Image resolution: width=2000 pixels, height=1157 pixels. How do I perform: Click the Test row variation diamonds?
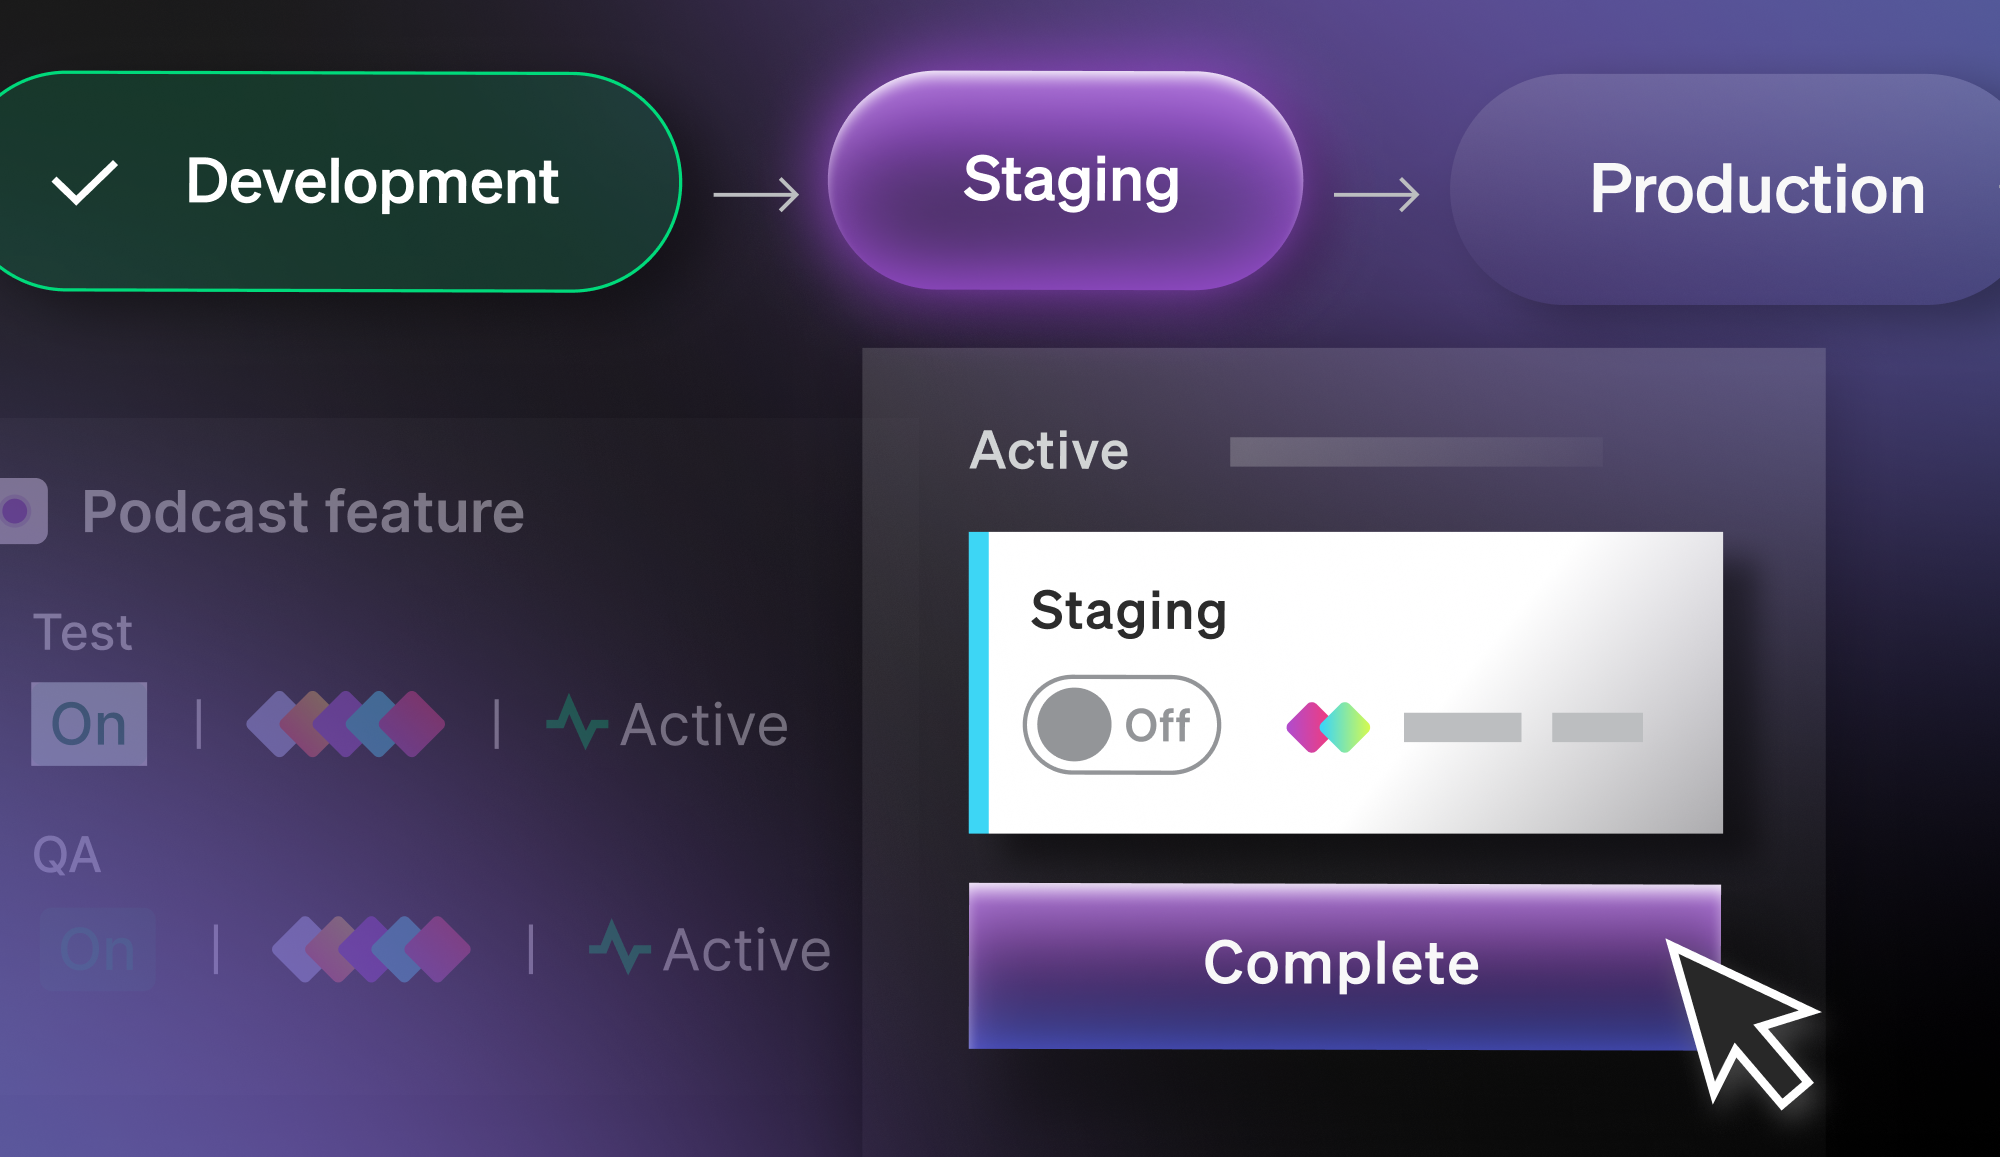click(346, 724)
